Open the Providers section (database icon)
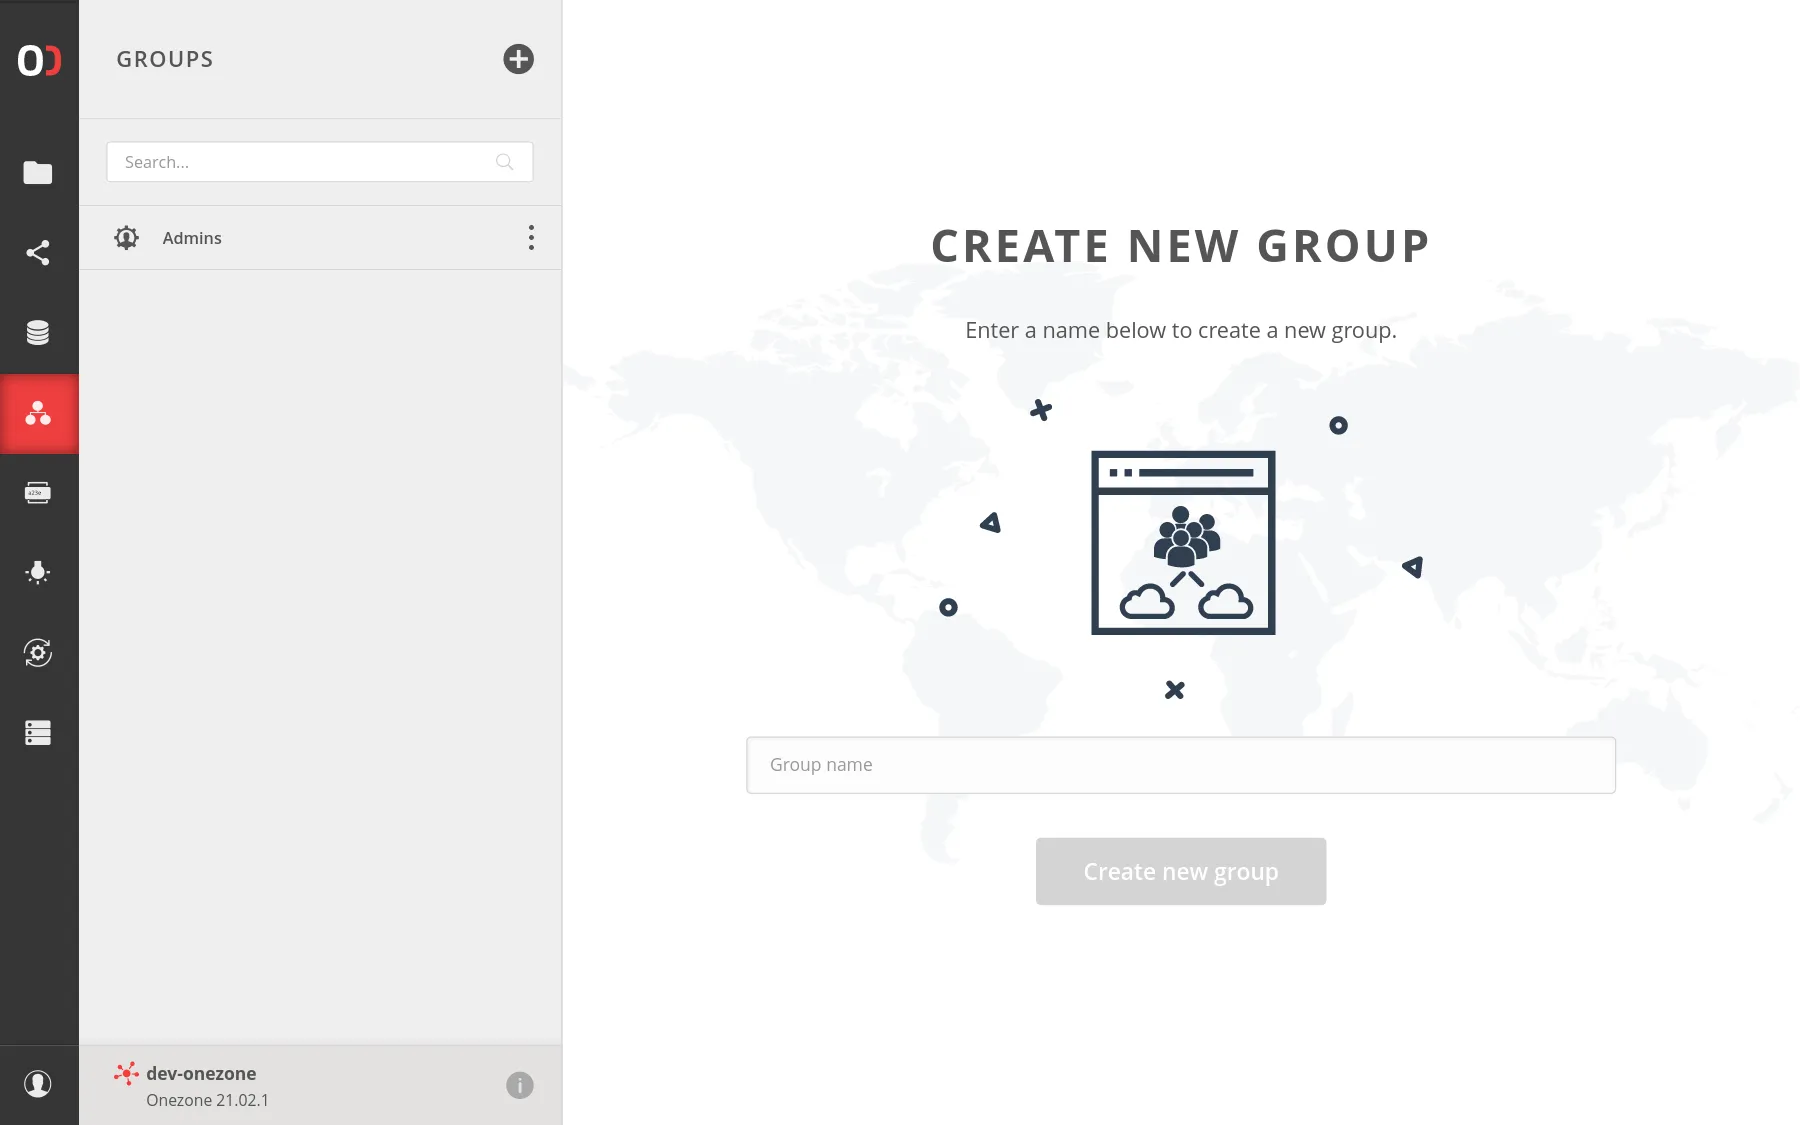1800x1125 pixels. coord(38,332)
